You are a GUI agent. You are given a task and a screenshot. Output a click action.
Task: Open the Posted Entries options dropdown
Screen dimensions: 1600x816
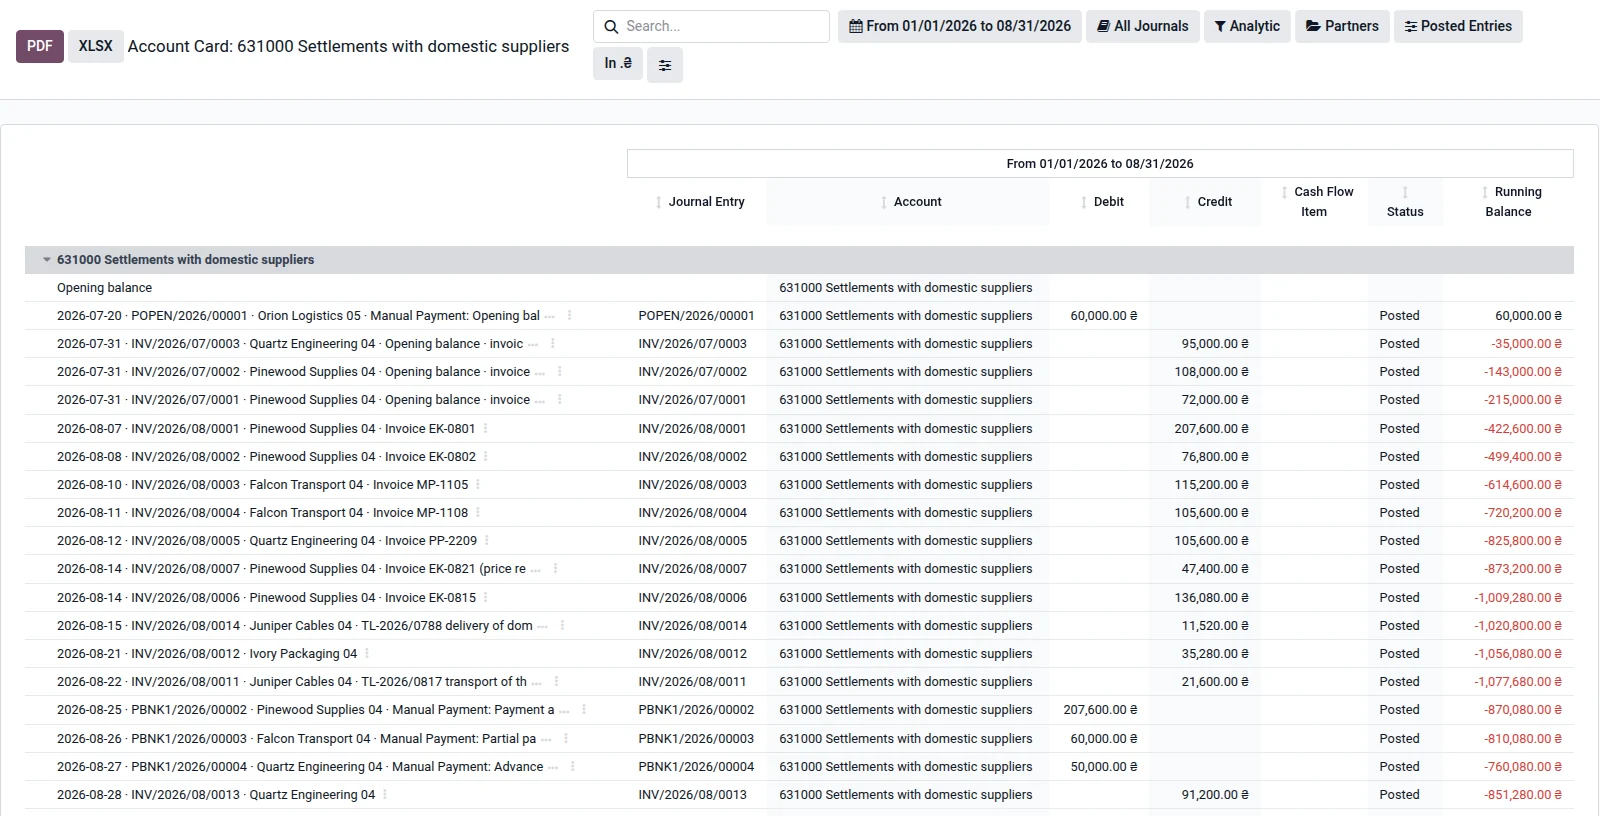click(x=1458, y=26)
